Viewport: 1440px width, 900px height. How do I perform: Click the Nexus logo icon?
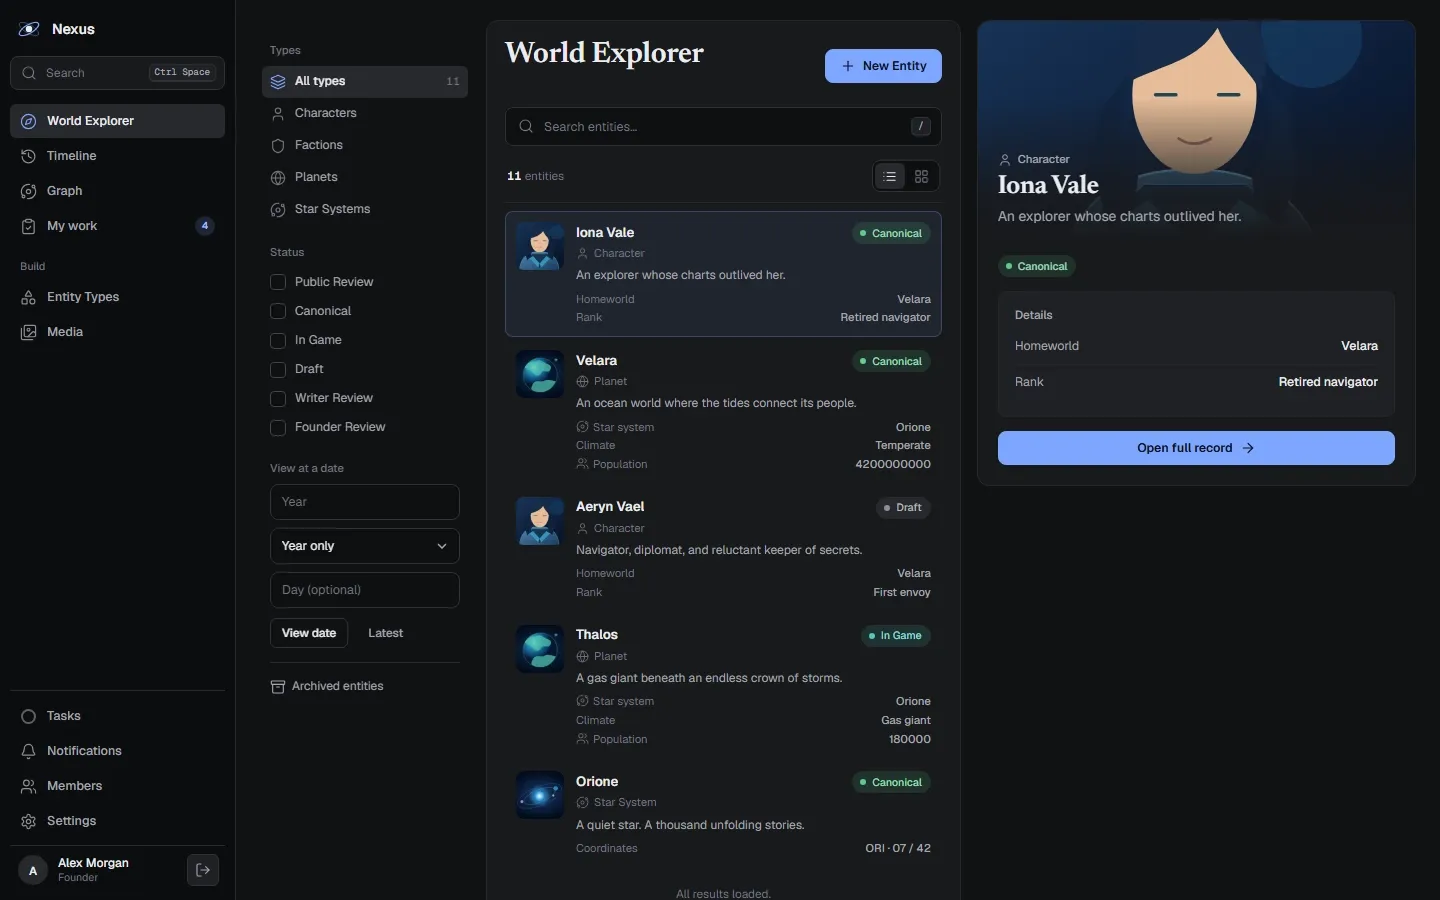[29, 29]
